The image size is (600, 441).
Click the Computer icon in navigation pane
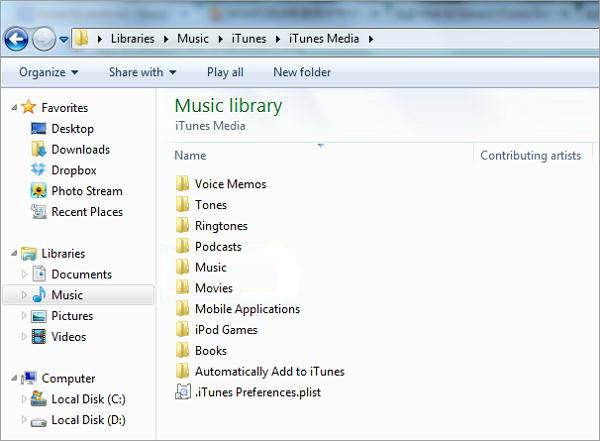pos(29,378)
